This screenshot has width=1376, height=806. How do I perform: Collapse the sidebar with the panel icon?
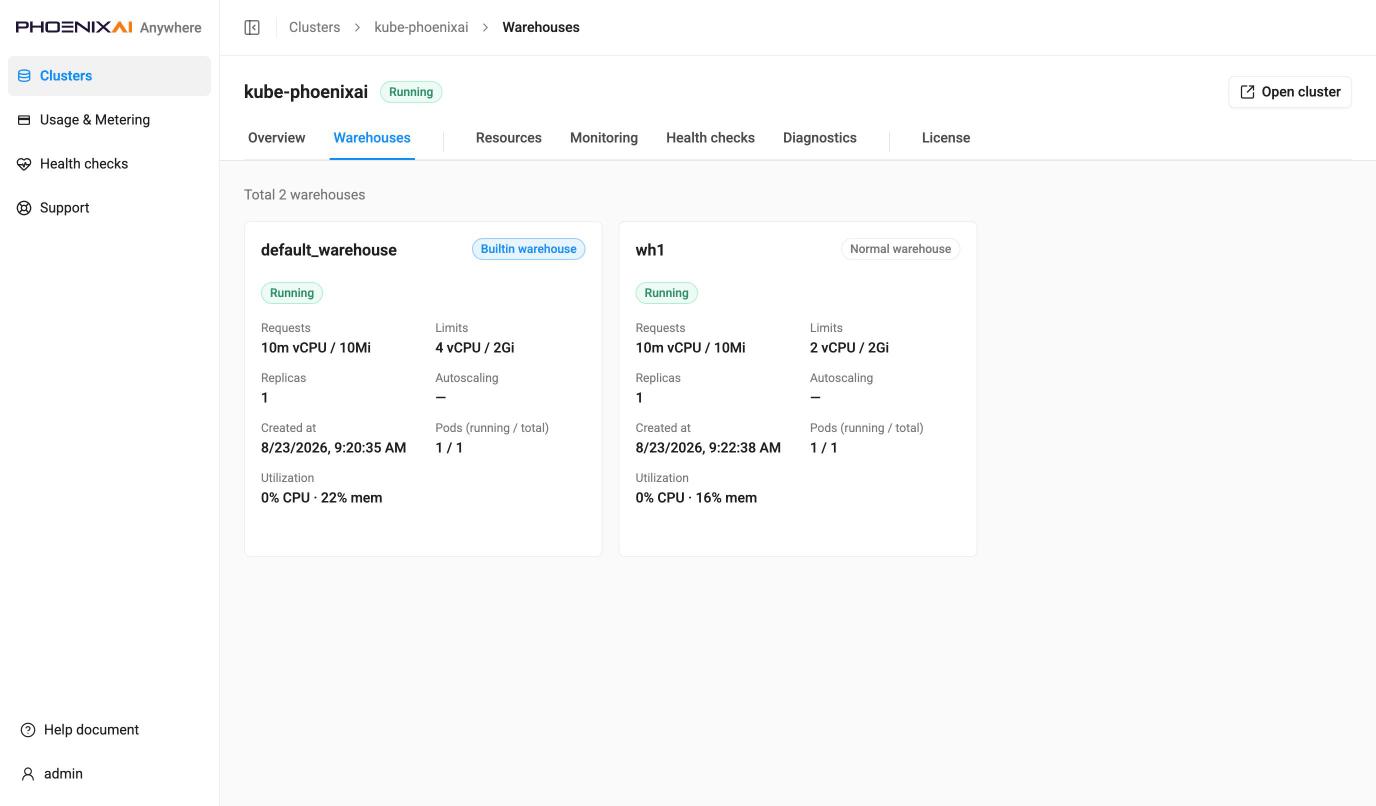tap(252, 27)
